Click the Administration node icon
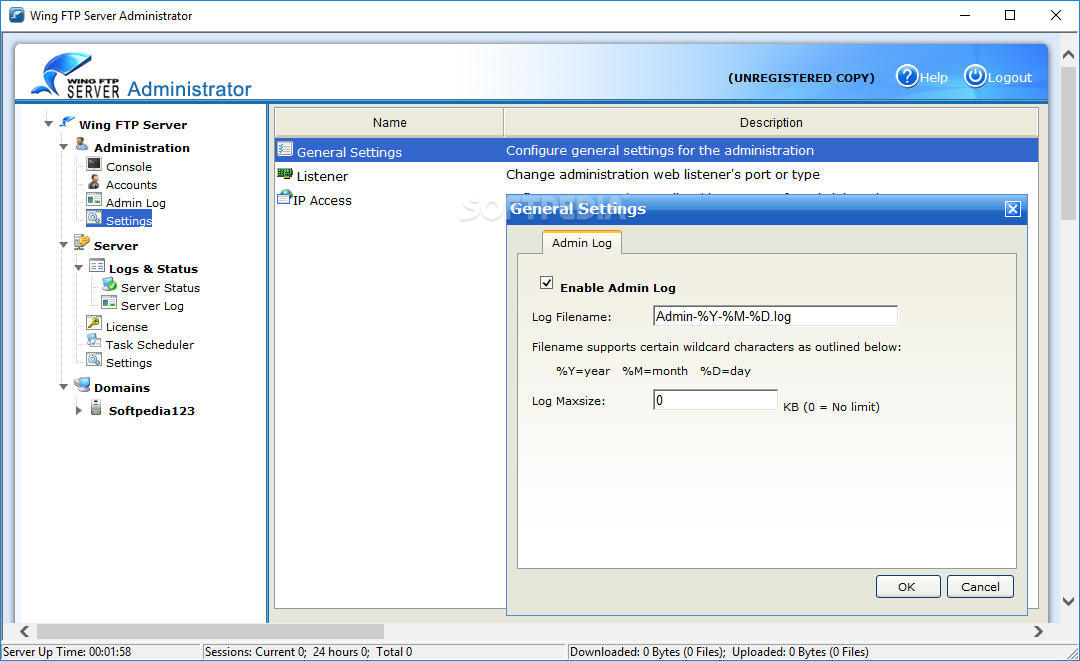Image resolution: width=1080 pixels, height=661 pixels. click(x=82, y=144)
